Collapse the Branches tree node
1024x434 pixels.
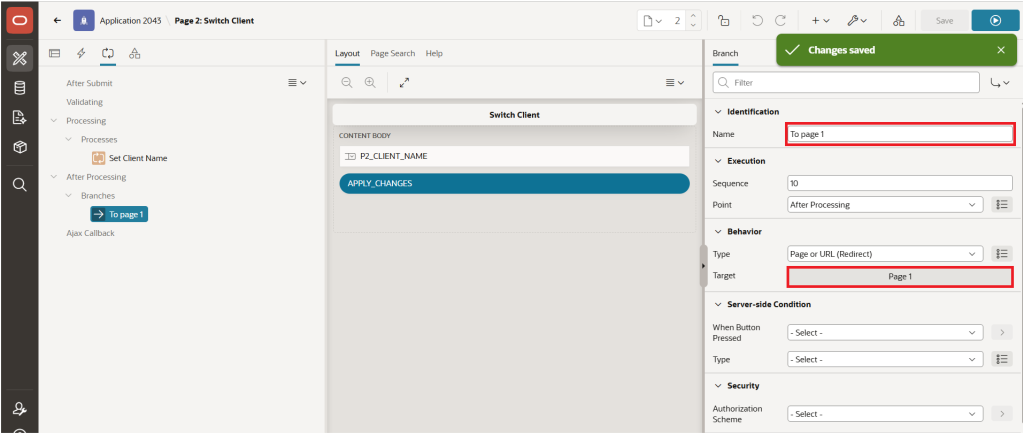(x=69, y=196)
